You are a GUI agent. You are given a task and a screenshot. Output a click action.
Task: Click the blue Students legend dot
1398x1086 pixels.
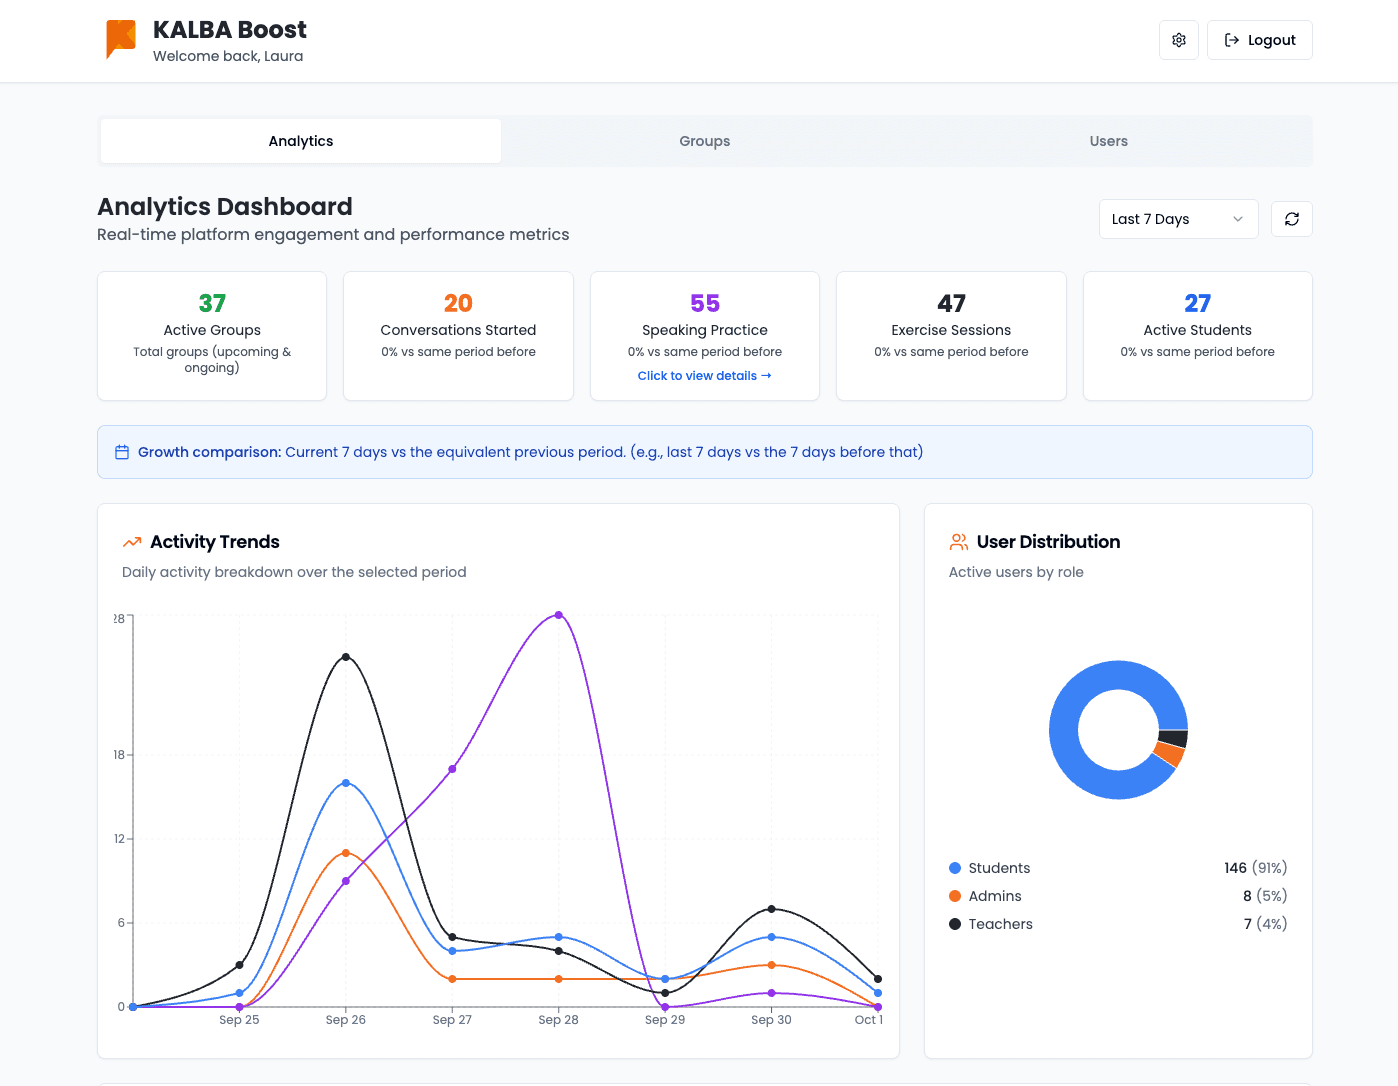pos(955,868)
